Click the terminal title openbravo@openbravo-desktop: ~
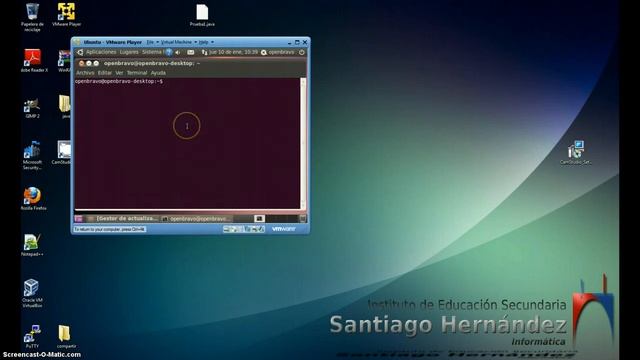Viewport: 640px width, 360px height. (152, 63)
